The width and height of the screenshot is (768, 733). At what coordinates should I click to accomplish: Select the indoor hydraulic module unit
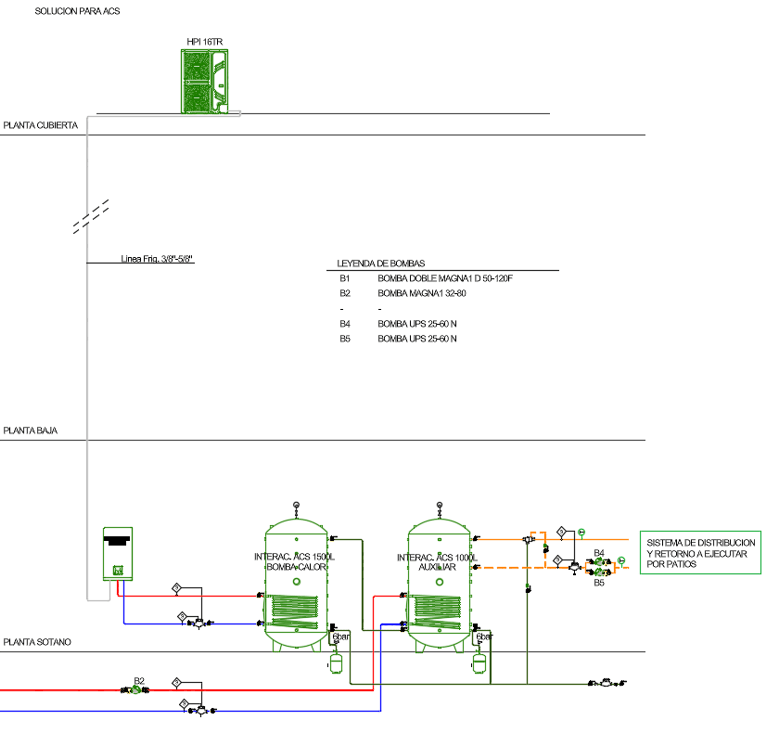(x=118, y=554)
